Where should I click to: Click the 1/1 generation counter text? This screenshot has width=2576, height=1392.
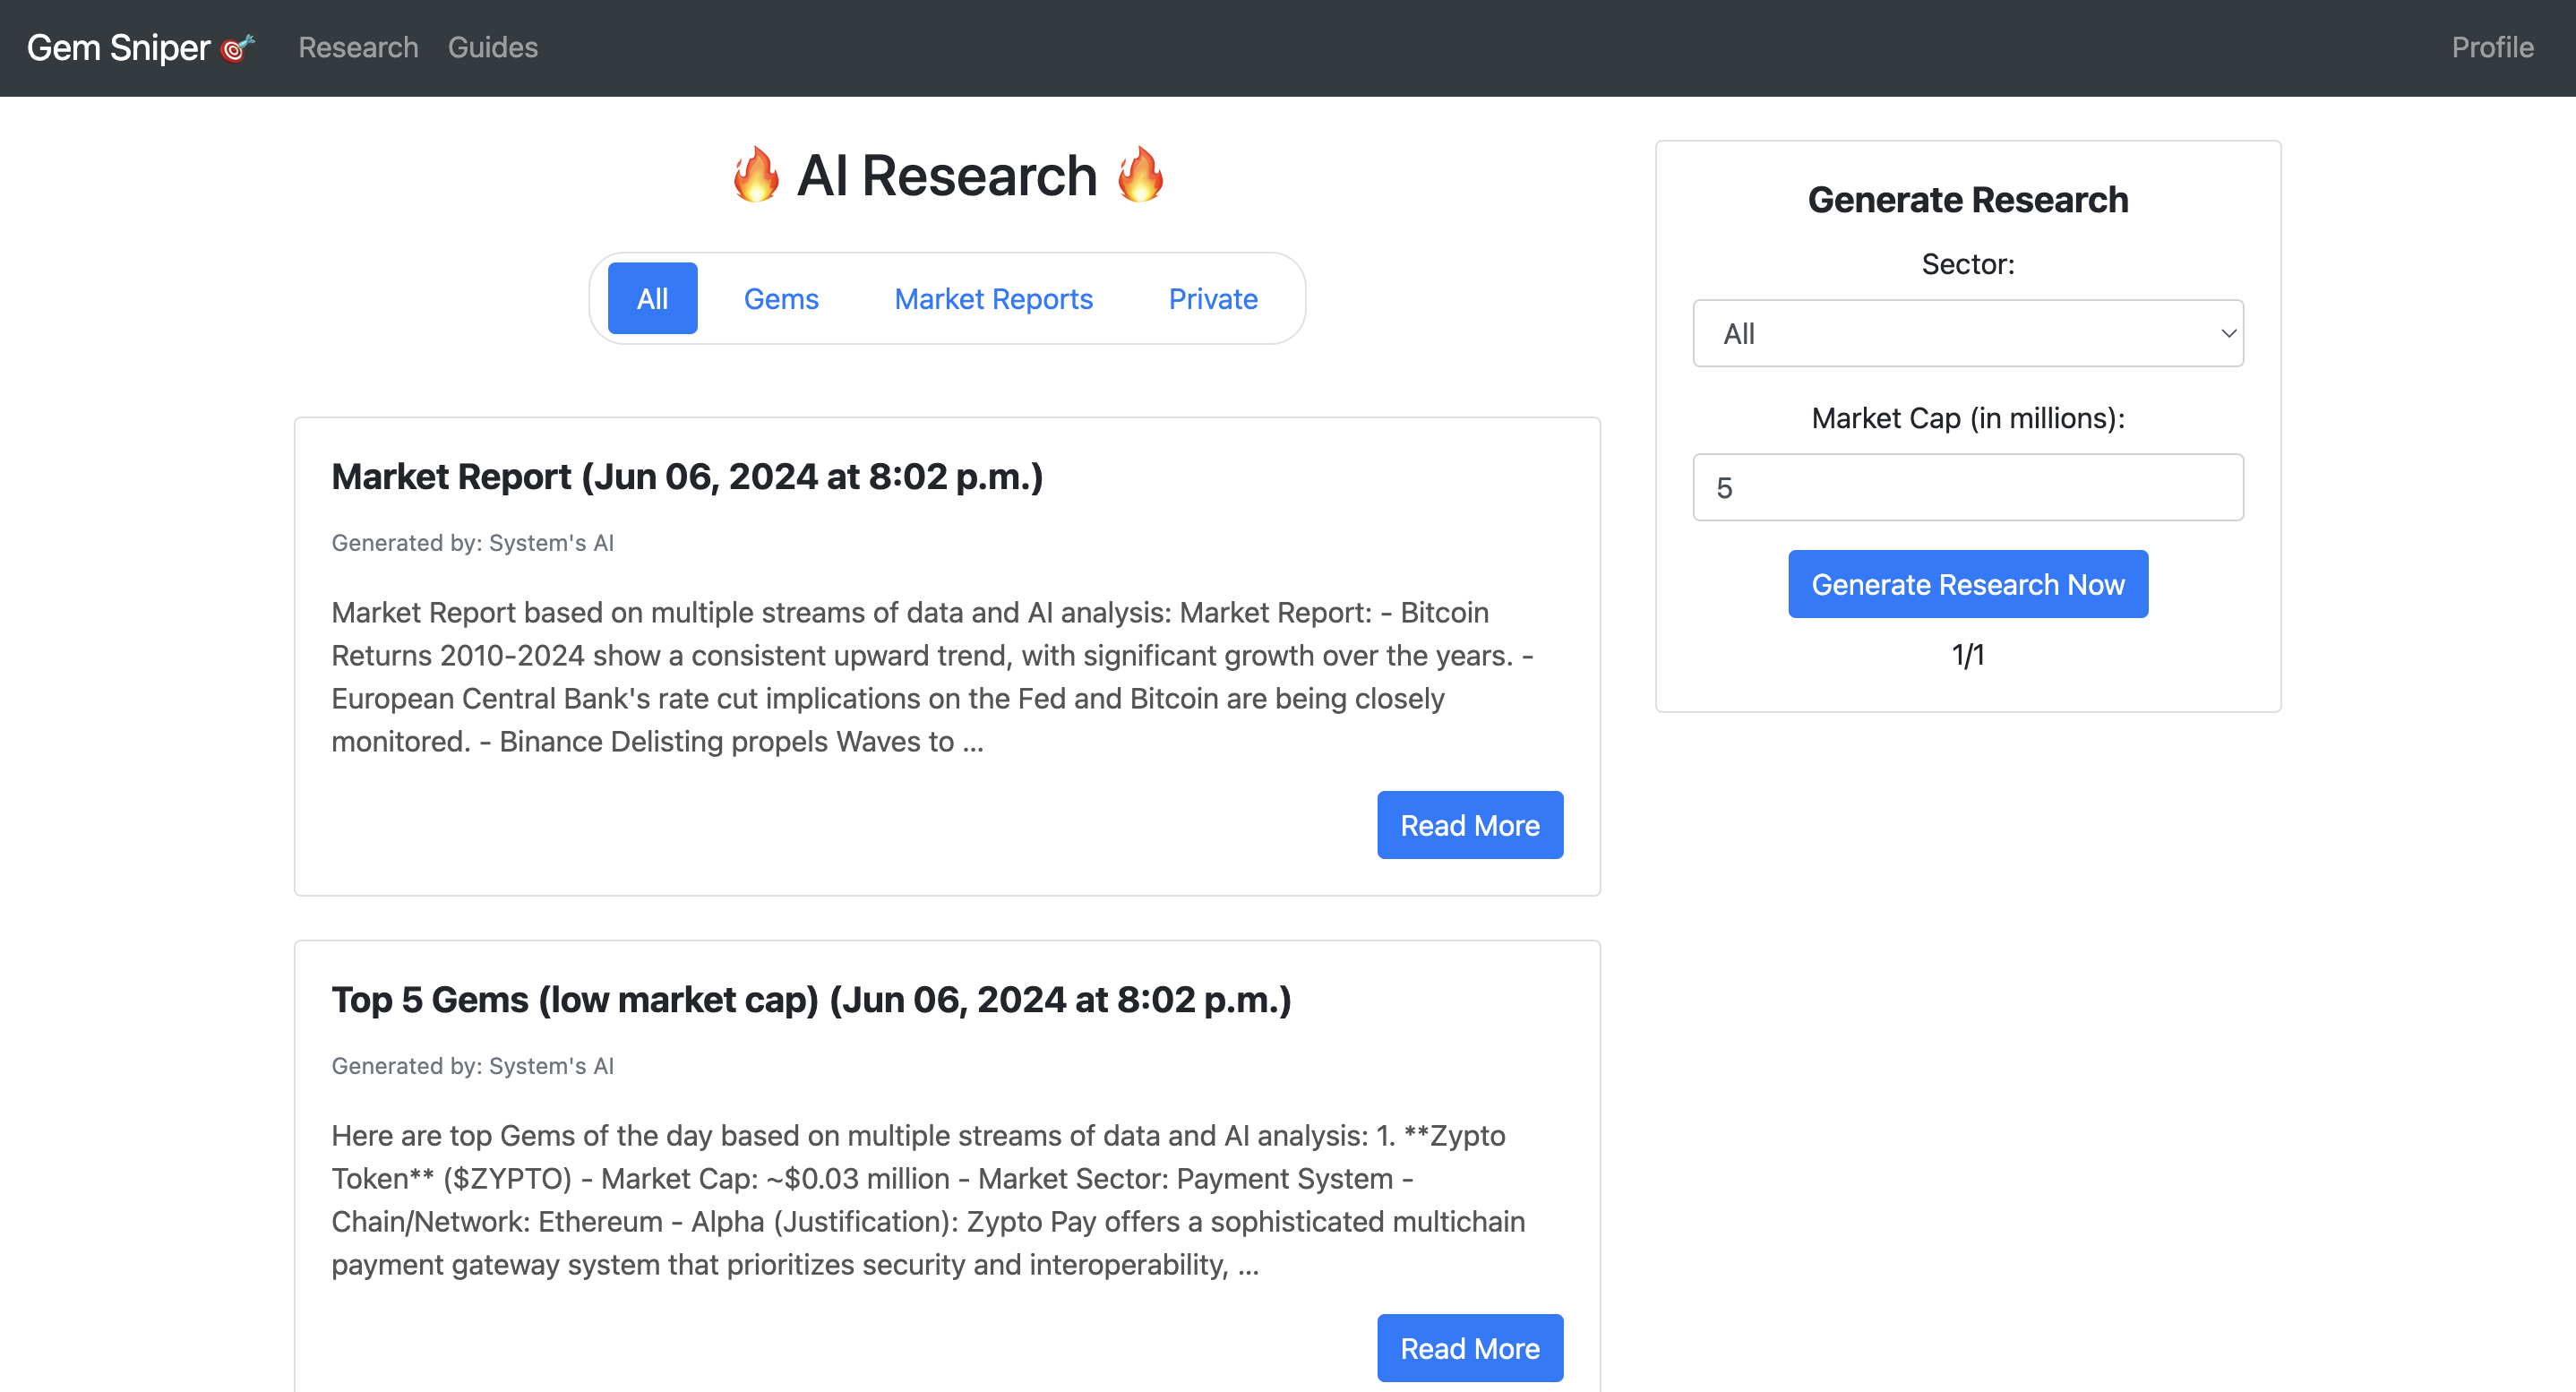[1967, 655]
